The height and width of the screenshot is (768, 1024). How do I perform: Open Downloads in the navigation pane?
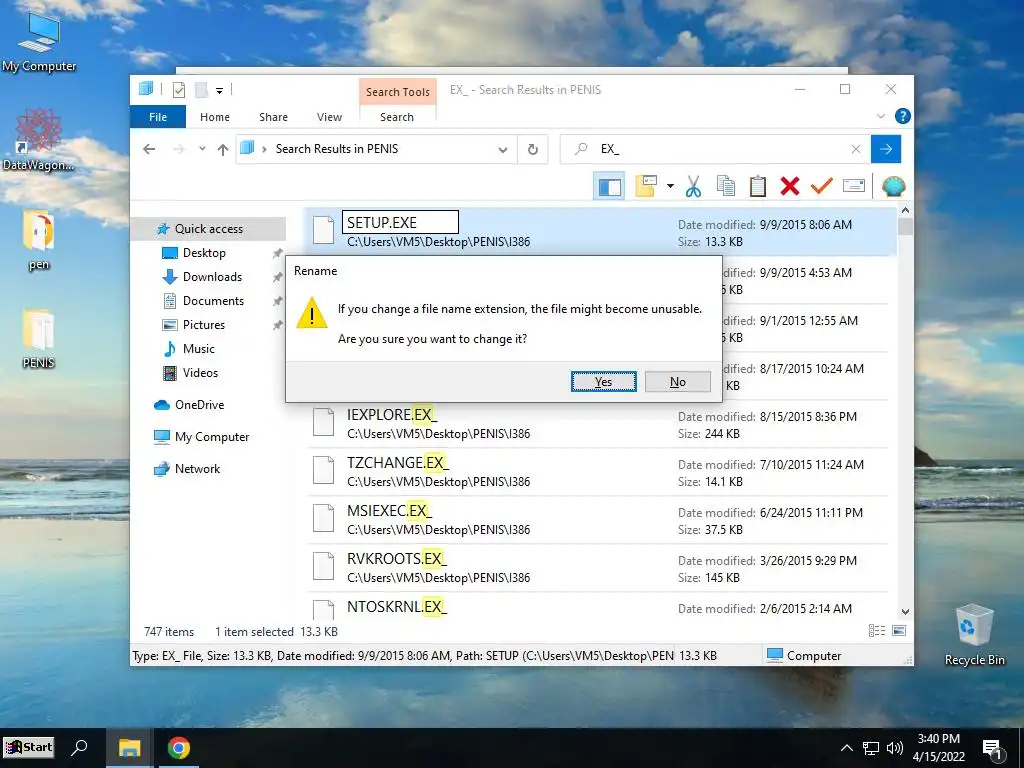212,277
